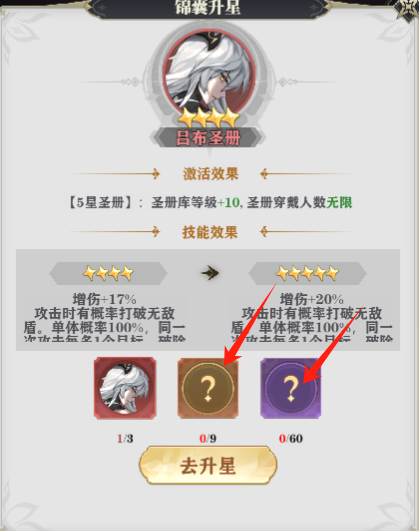Click the 吕布圣册 name label
Viewport: 419px width, 531px height.
(208, 137)
